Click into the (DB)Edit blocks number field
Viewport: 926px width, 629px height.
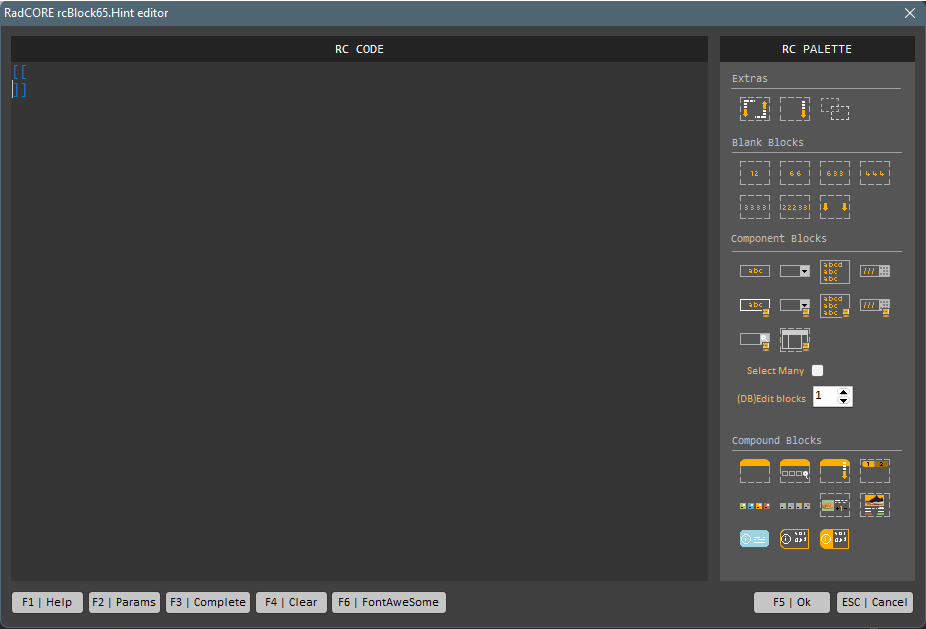click(824, 397)
